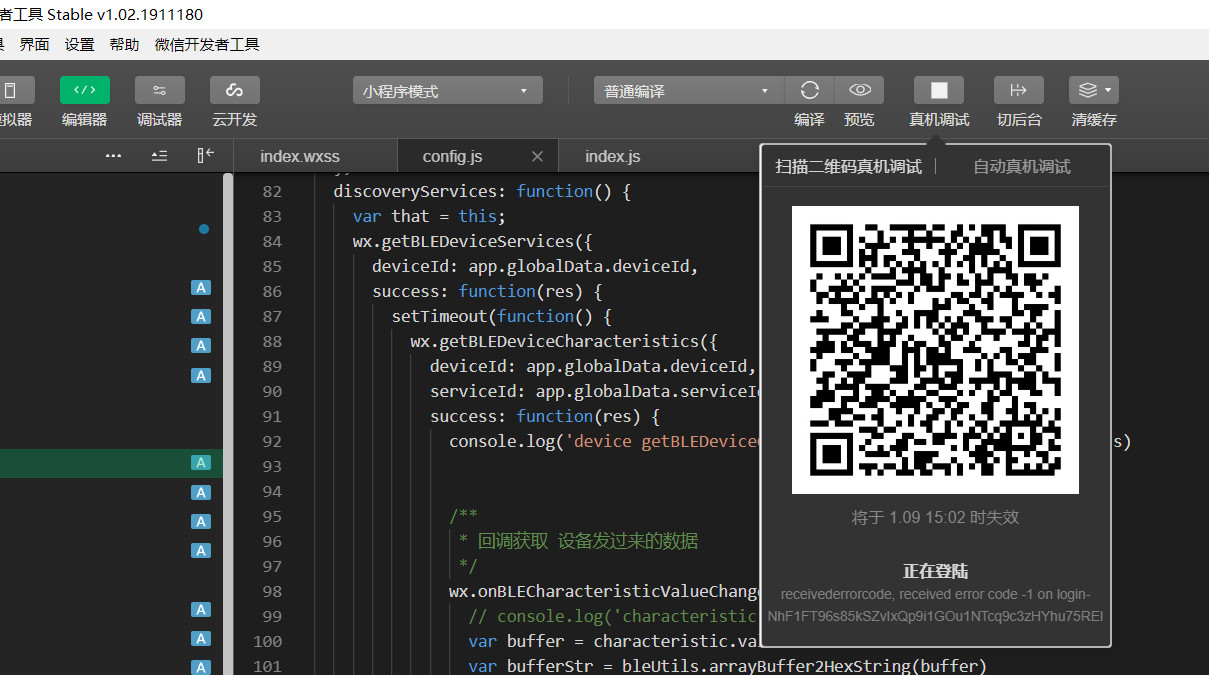Click the 编译 compile refresh icon
The image size is (1209, 675).
pos(810,90)
